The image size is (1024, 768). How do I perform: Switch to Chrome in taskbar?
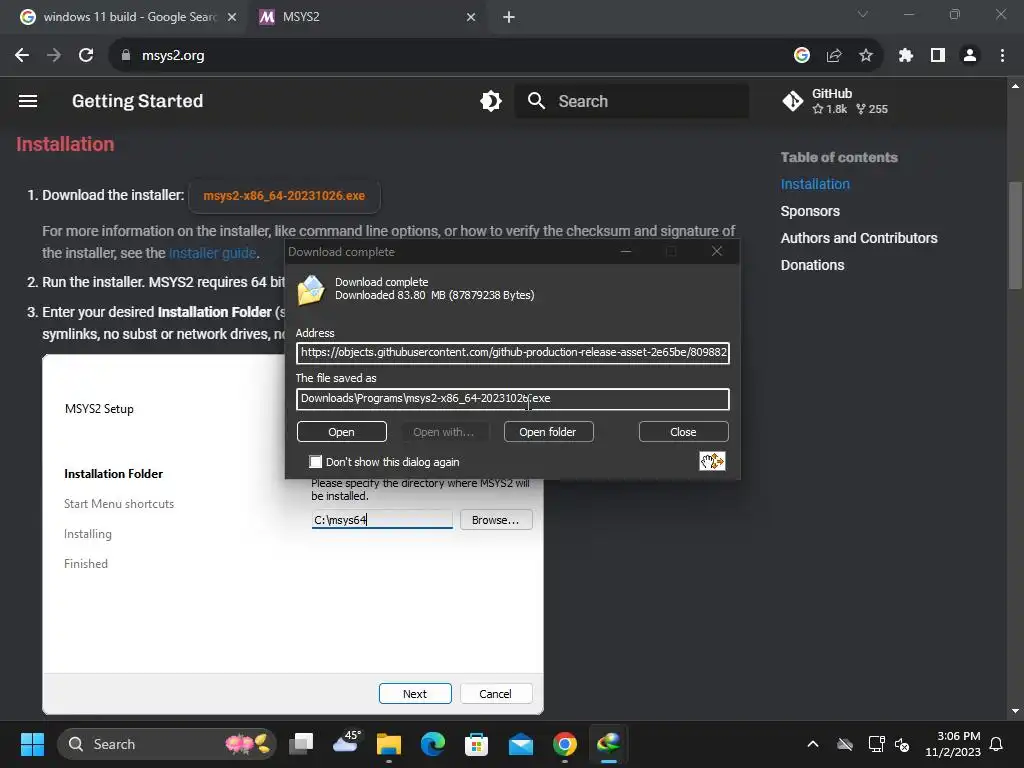pos(565,744)
